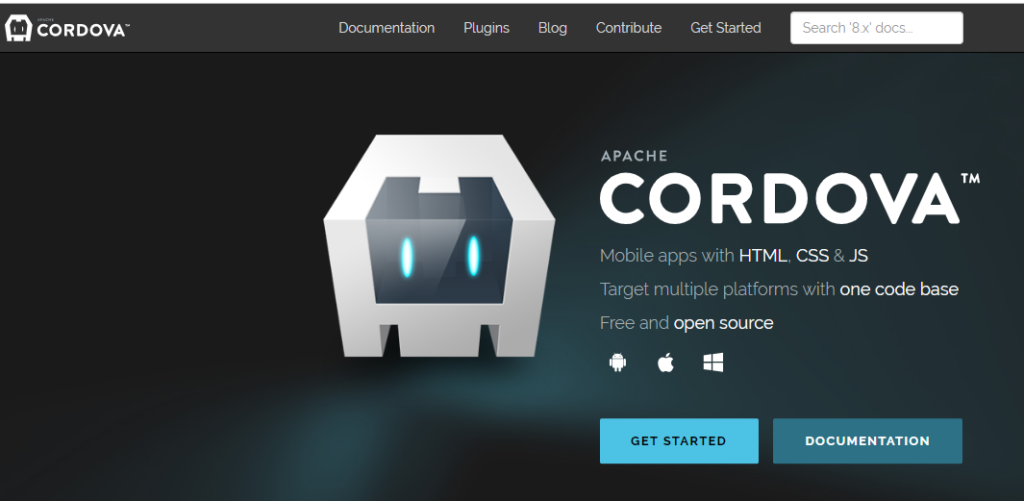This screenshot has width=1024, height=501.
Task: Focus the Search '8.x' docs field
Action: pyautogui.click(x=876, y=28)
